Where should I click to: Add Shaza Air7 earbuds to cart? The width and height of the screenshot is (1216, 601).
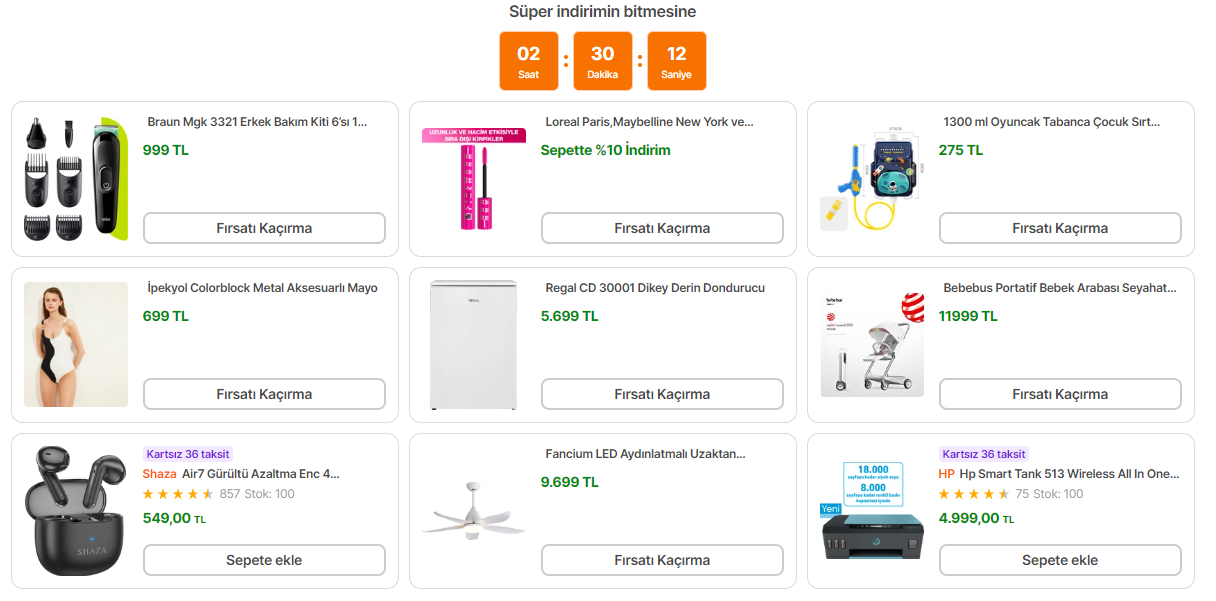pos(264,560)
